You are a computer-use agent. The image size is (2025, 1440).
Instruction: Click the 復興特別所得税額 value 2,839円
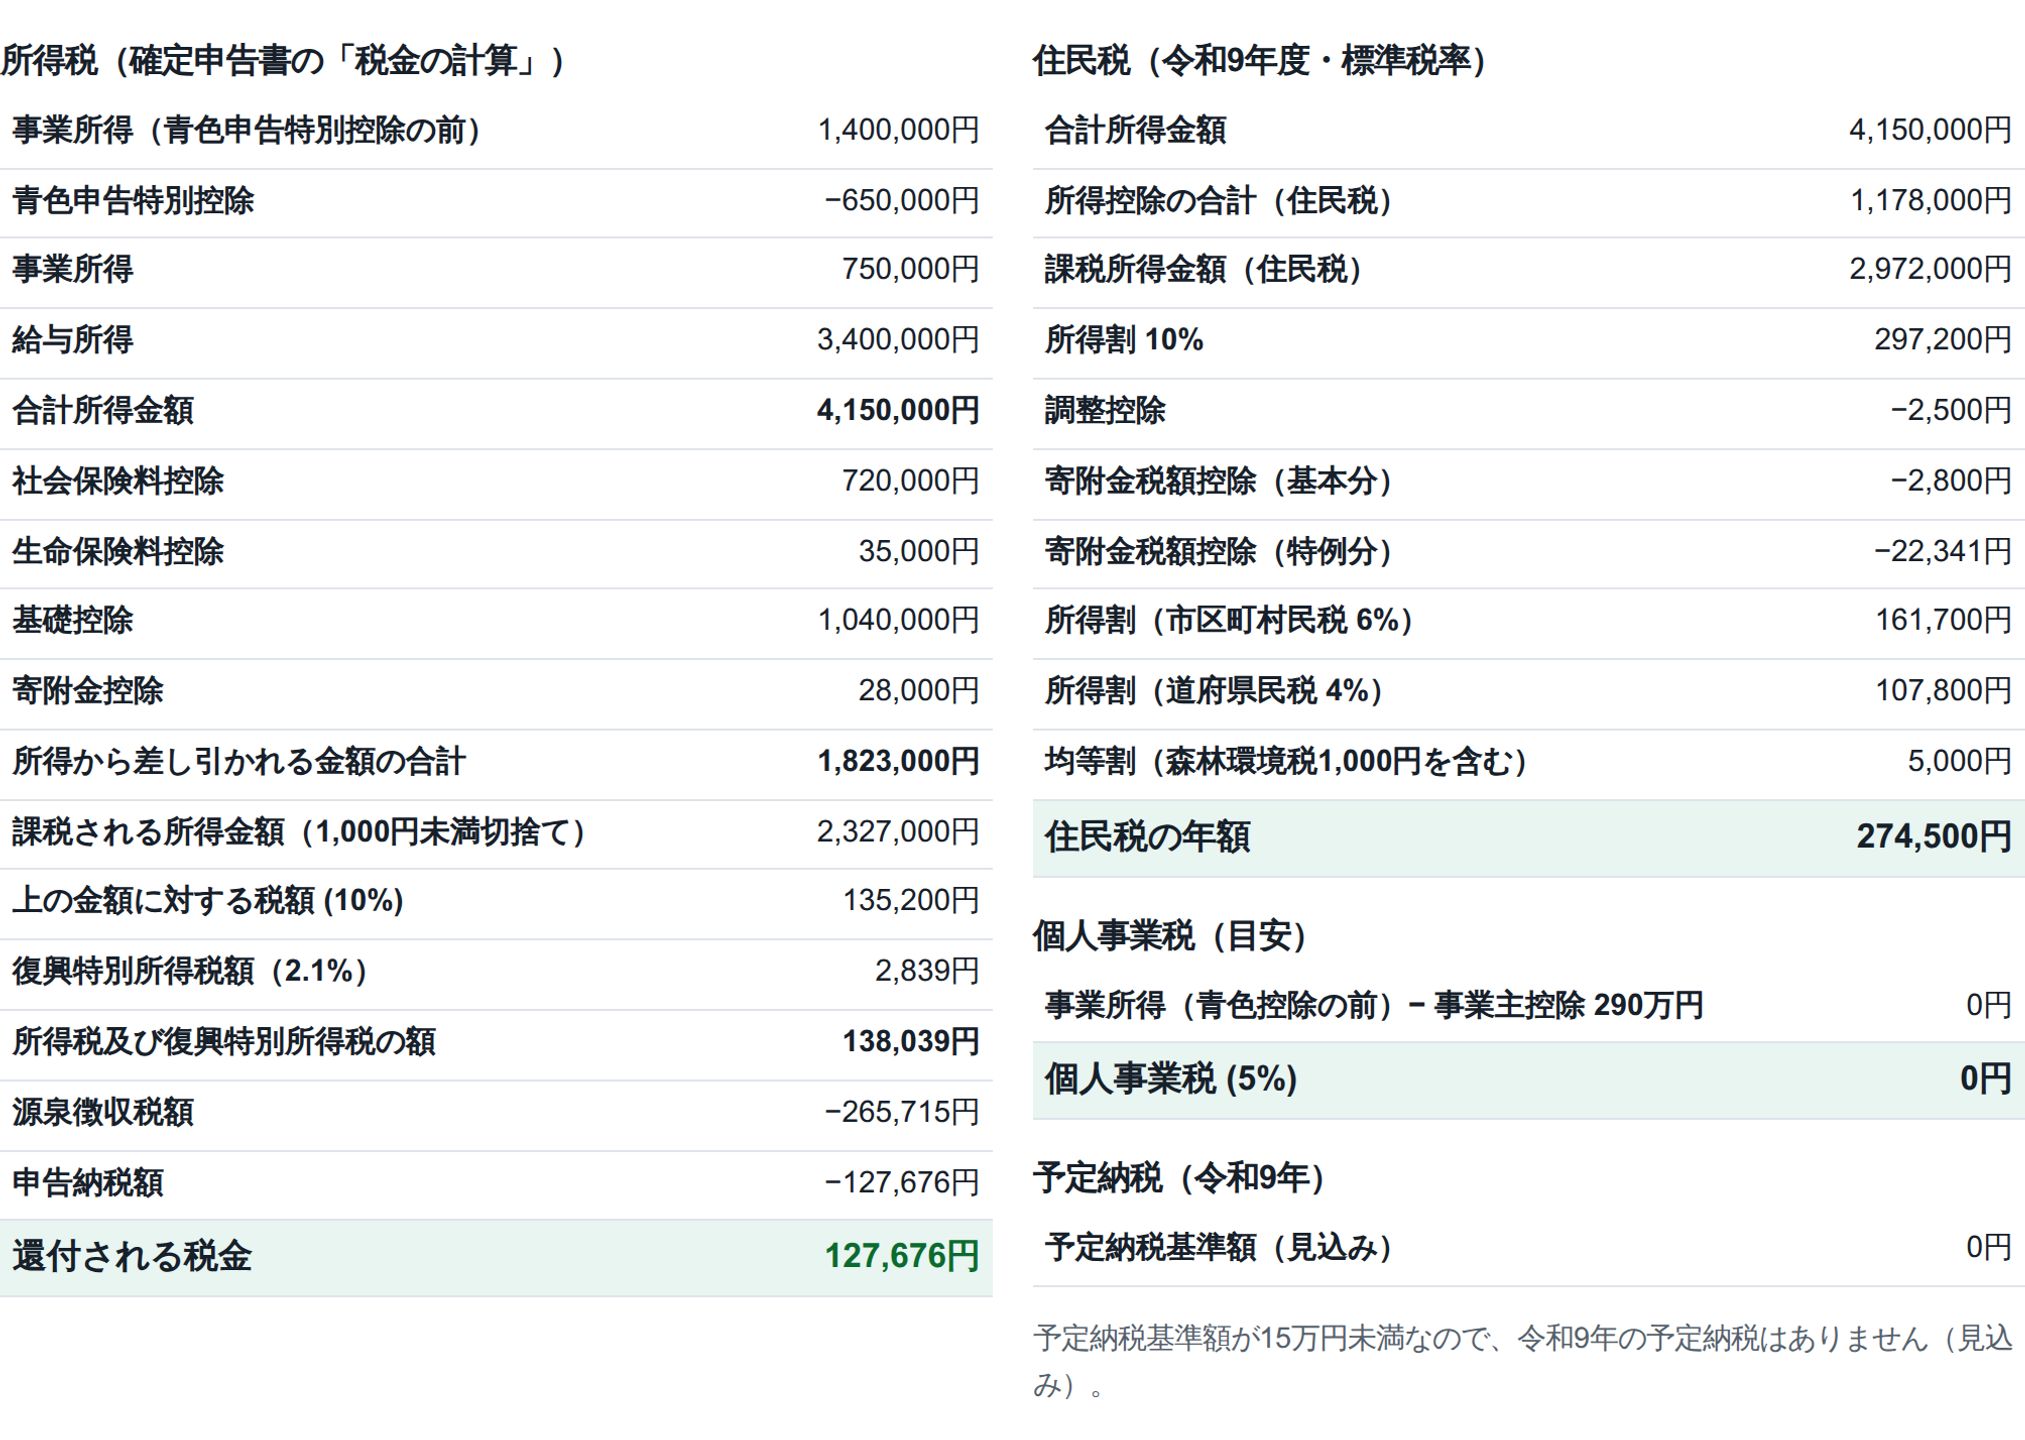[927, 971]
